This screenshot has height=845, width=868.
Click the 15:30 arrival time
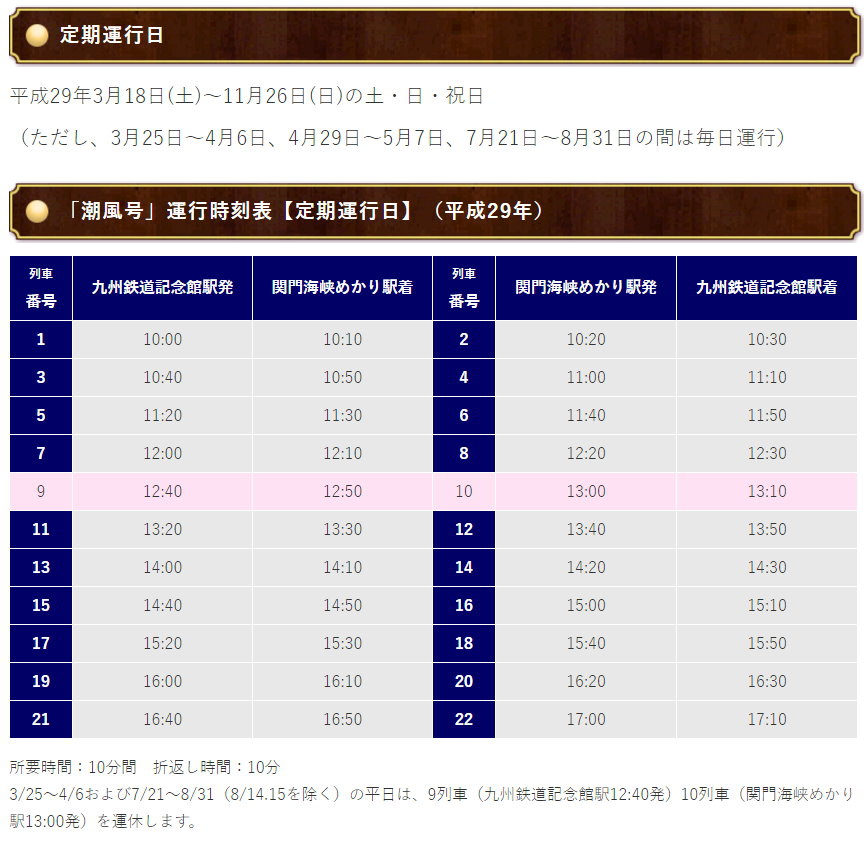coord(342,643)
